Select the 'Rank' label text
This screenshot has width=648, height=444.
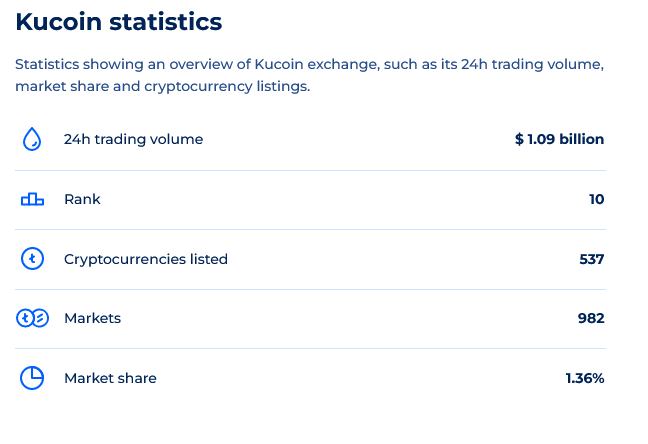tap(82, 199)
